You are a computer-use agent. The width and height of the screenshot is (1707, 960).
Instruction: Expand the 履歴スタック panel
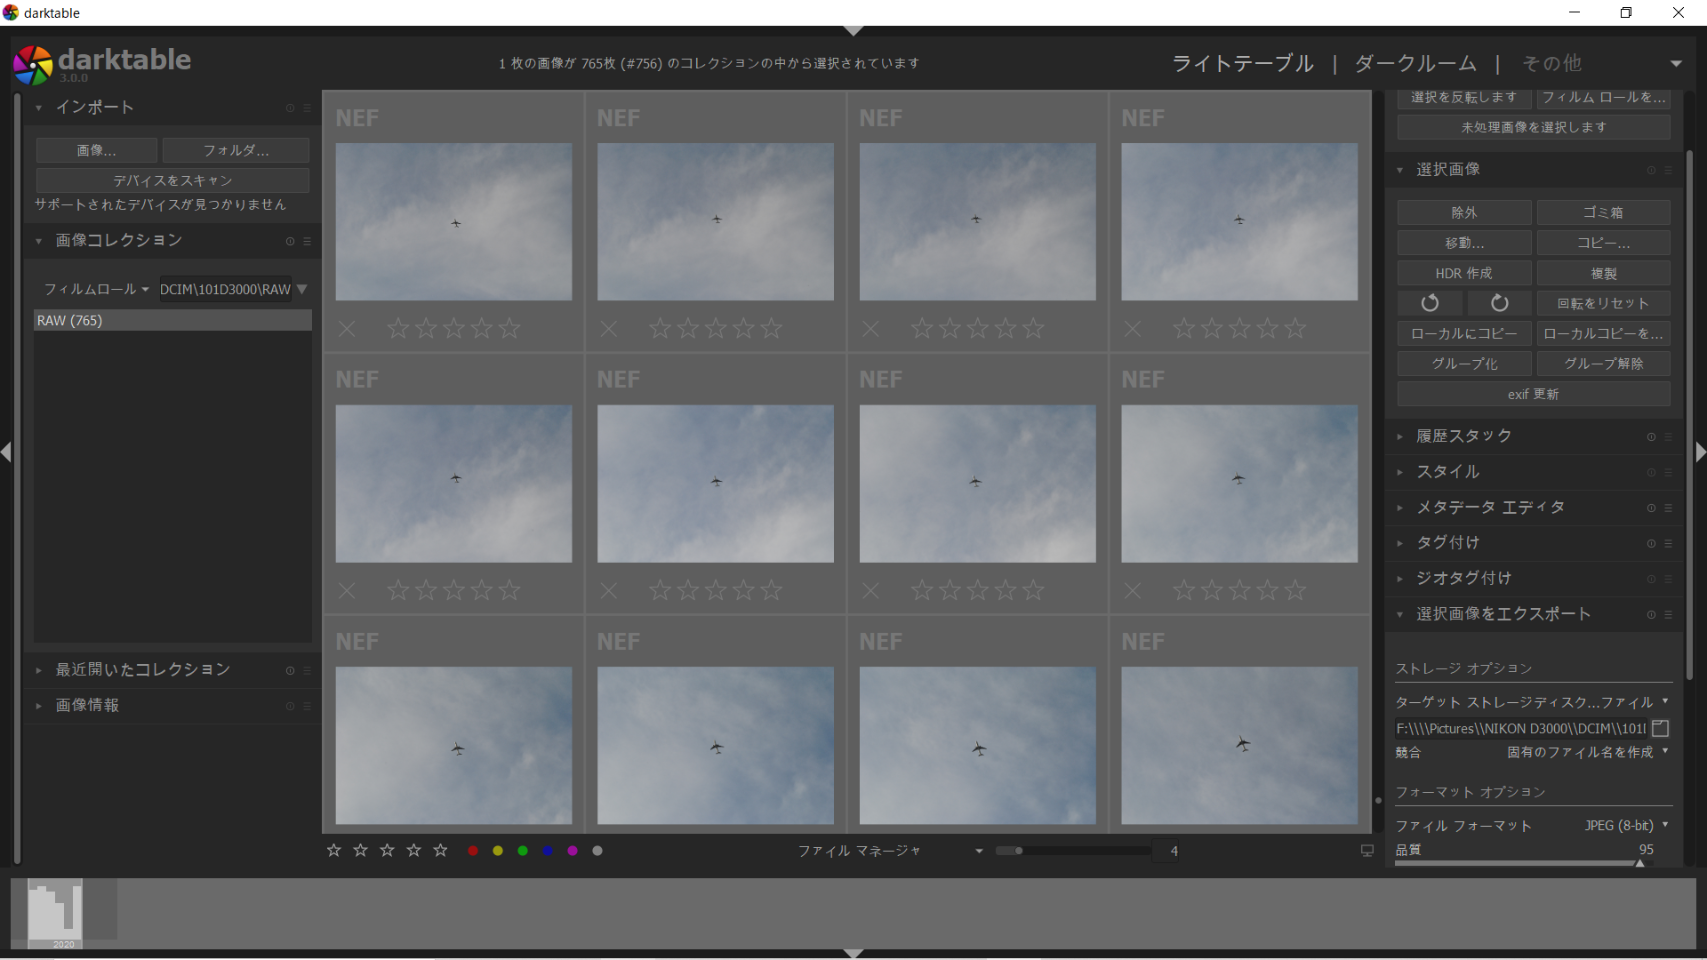(1463, 436)
